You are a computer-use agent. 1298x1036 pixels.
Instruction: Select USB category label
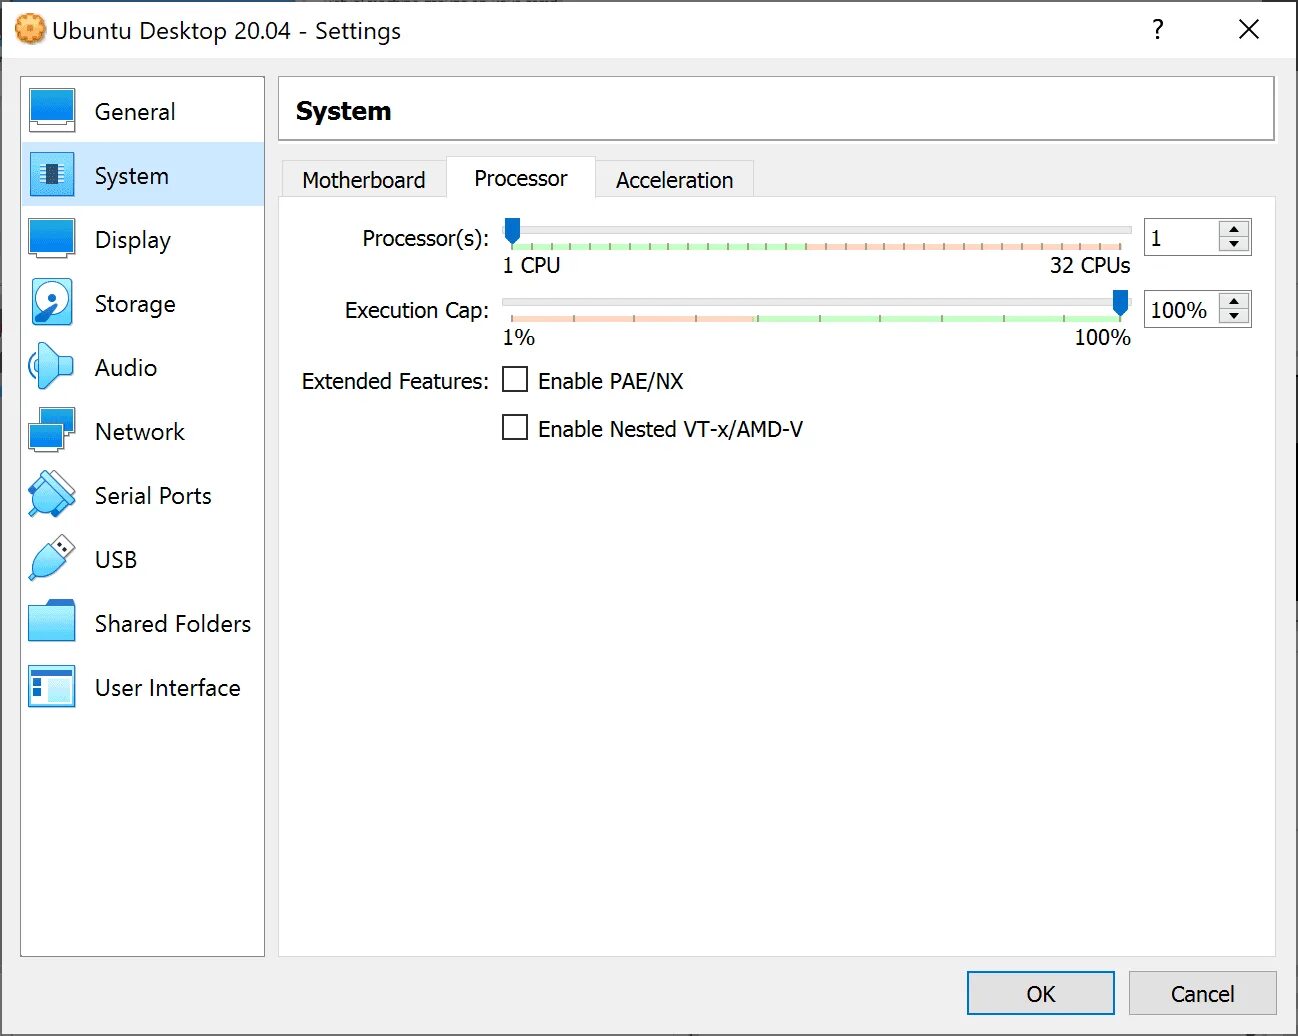(116, 560)
